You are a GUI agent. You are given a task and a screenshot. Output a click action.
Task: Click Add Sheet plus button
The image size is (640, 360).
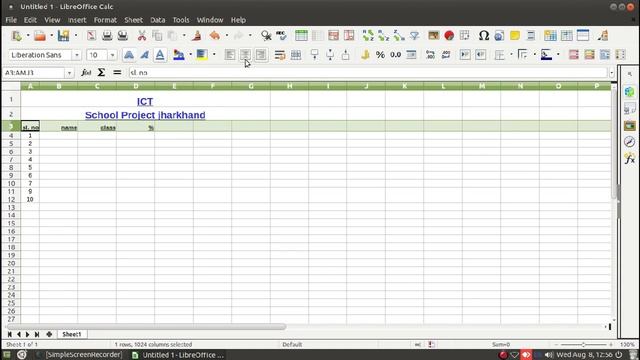(49, 334)
